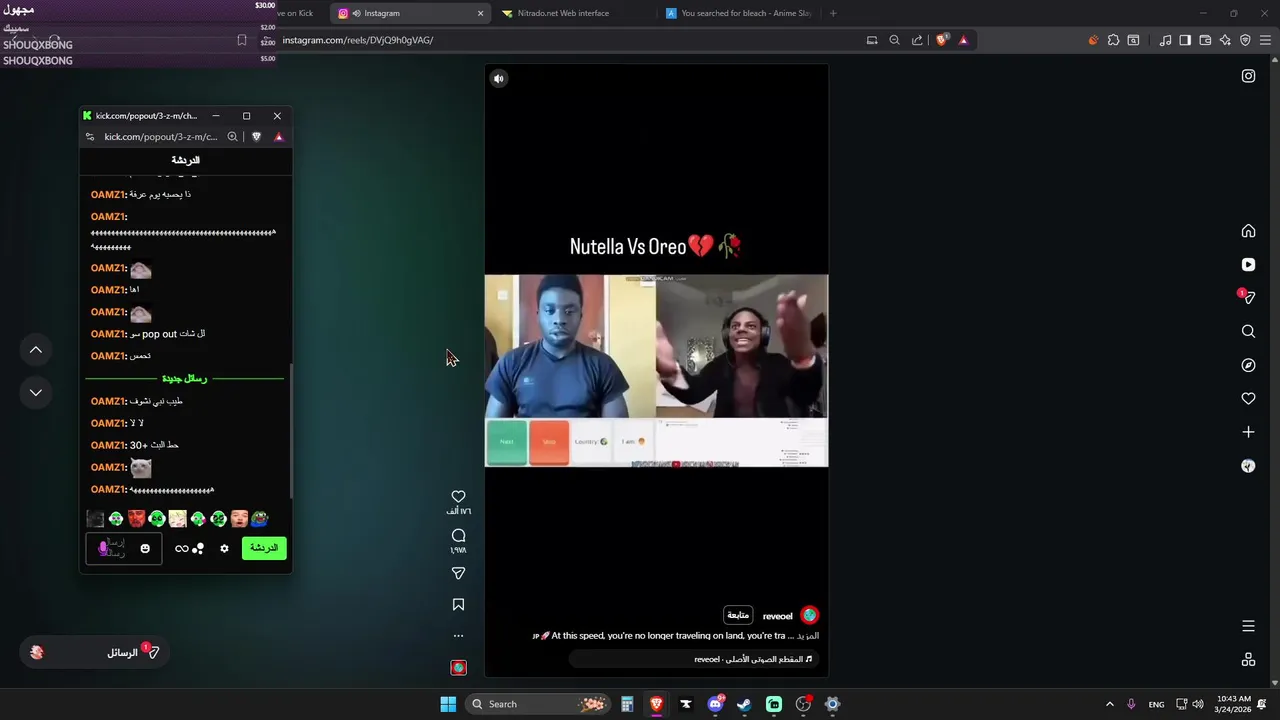
Task: Click Brave shield in Kick popout window
Action: click(256, 137)
